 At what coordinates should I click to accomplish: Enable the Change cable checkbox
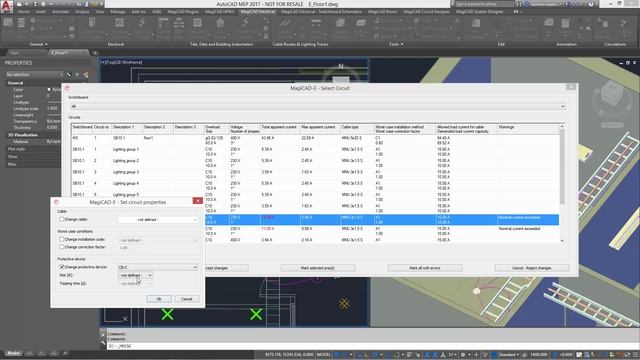tap(62, 220)
